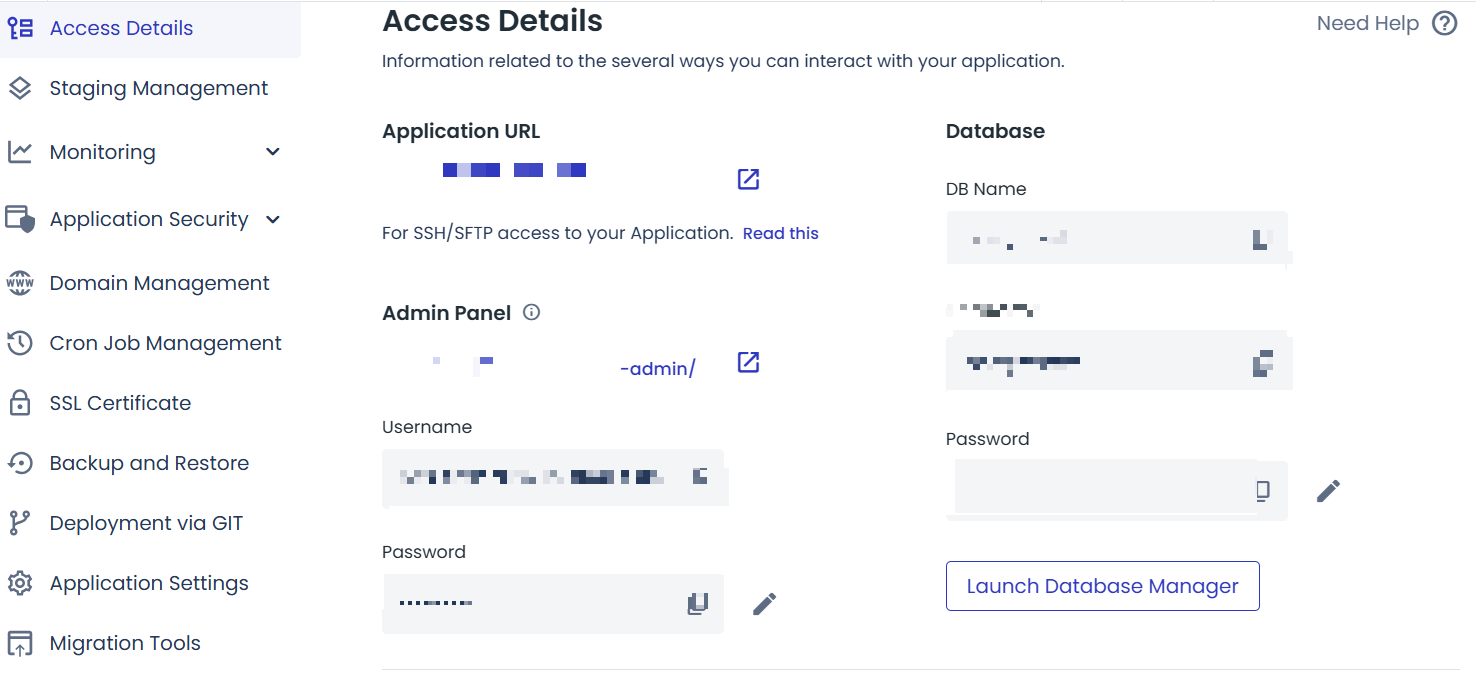The image size is (1476, 677).
Task: Copy the database password
Action: pos(1263,490)
